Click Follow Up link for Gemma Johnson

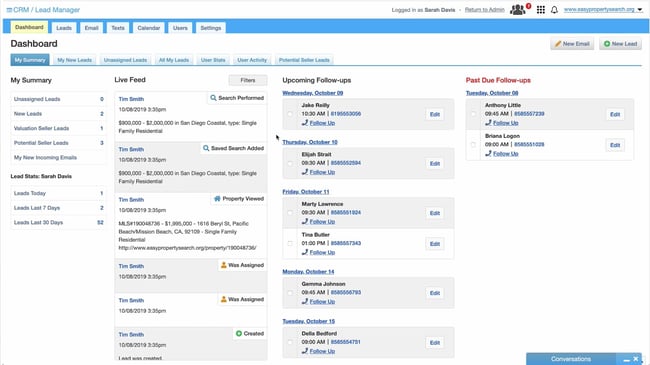coord(322,302)
